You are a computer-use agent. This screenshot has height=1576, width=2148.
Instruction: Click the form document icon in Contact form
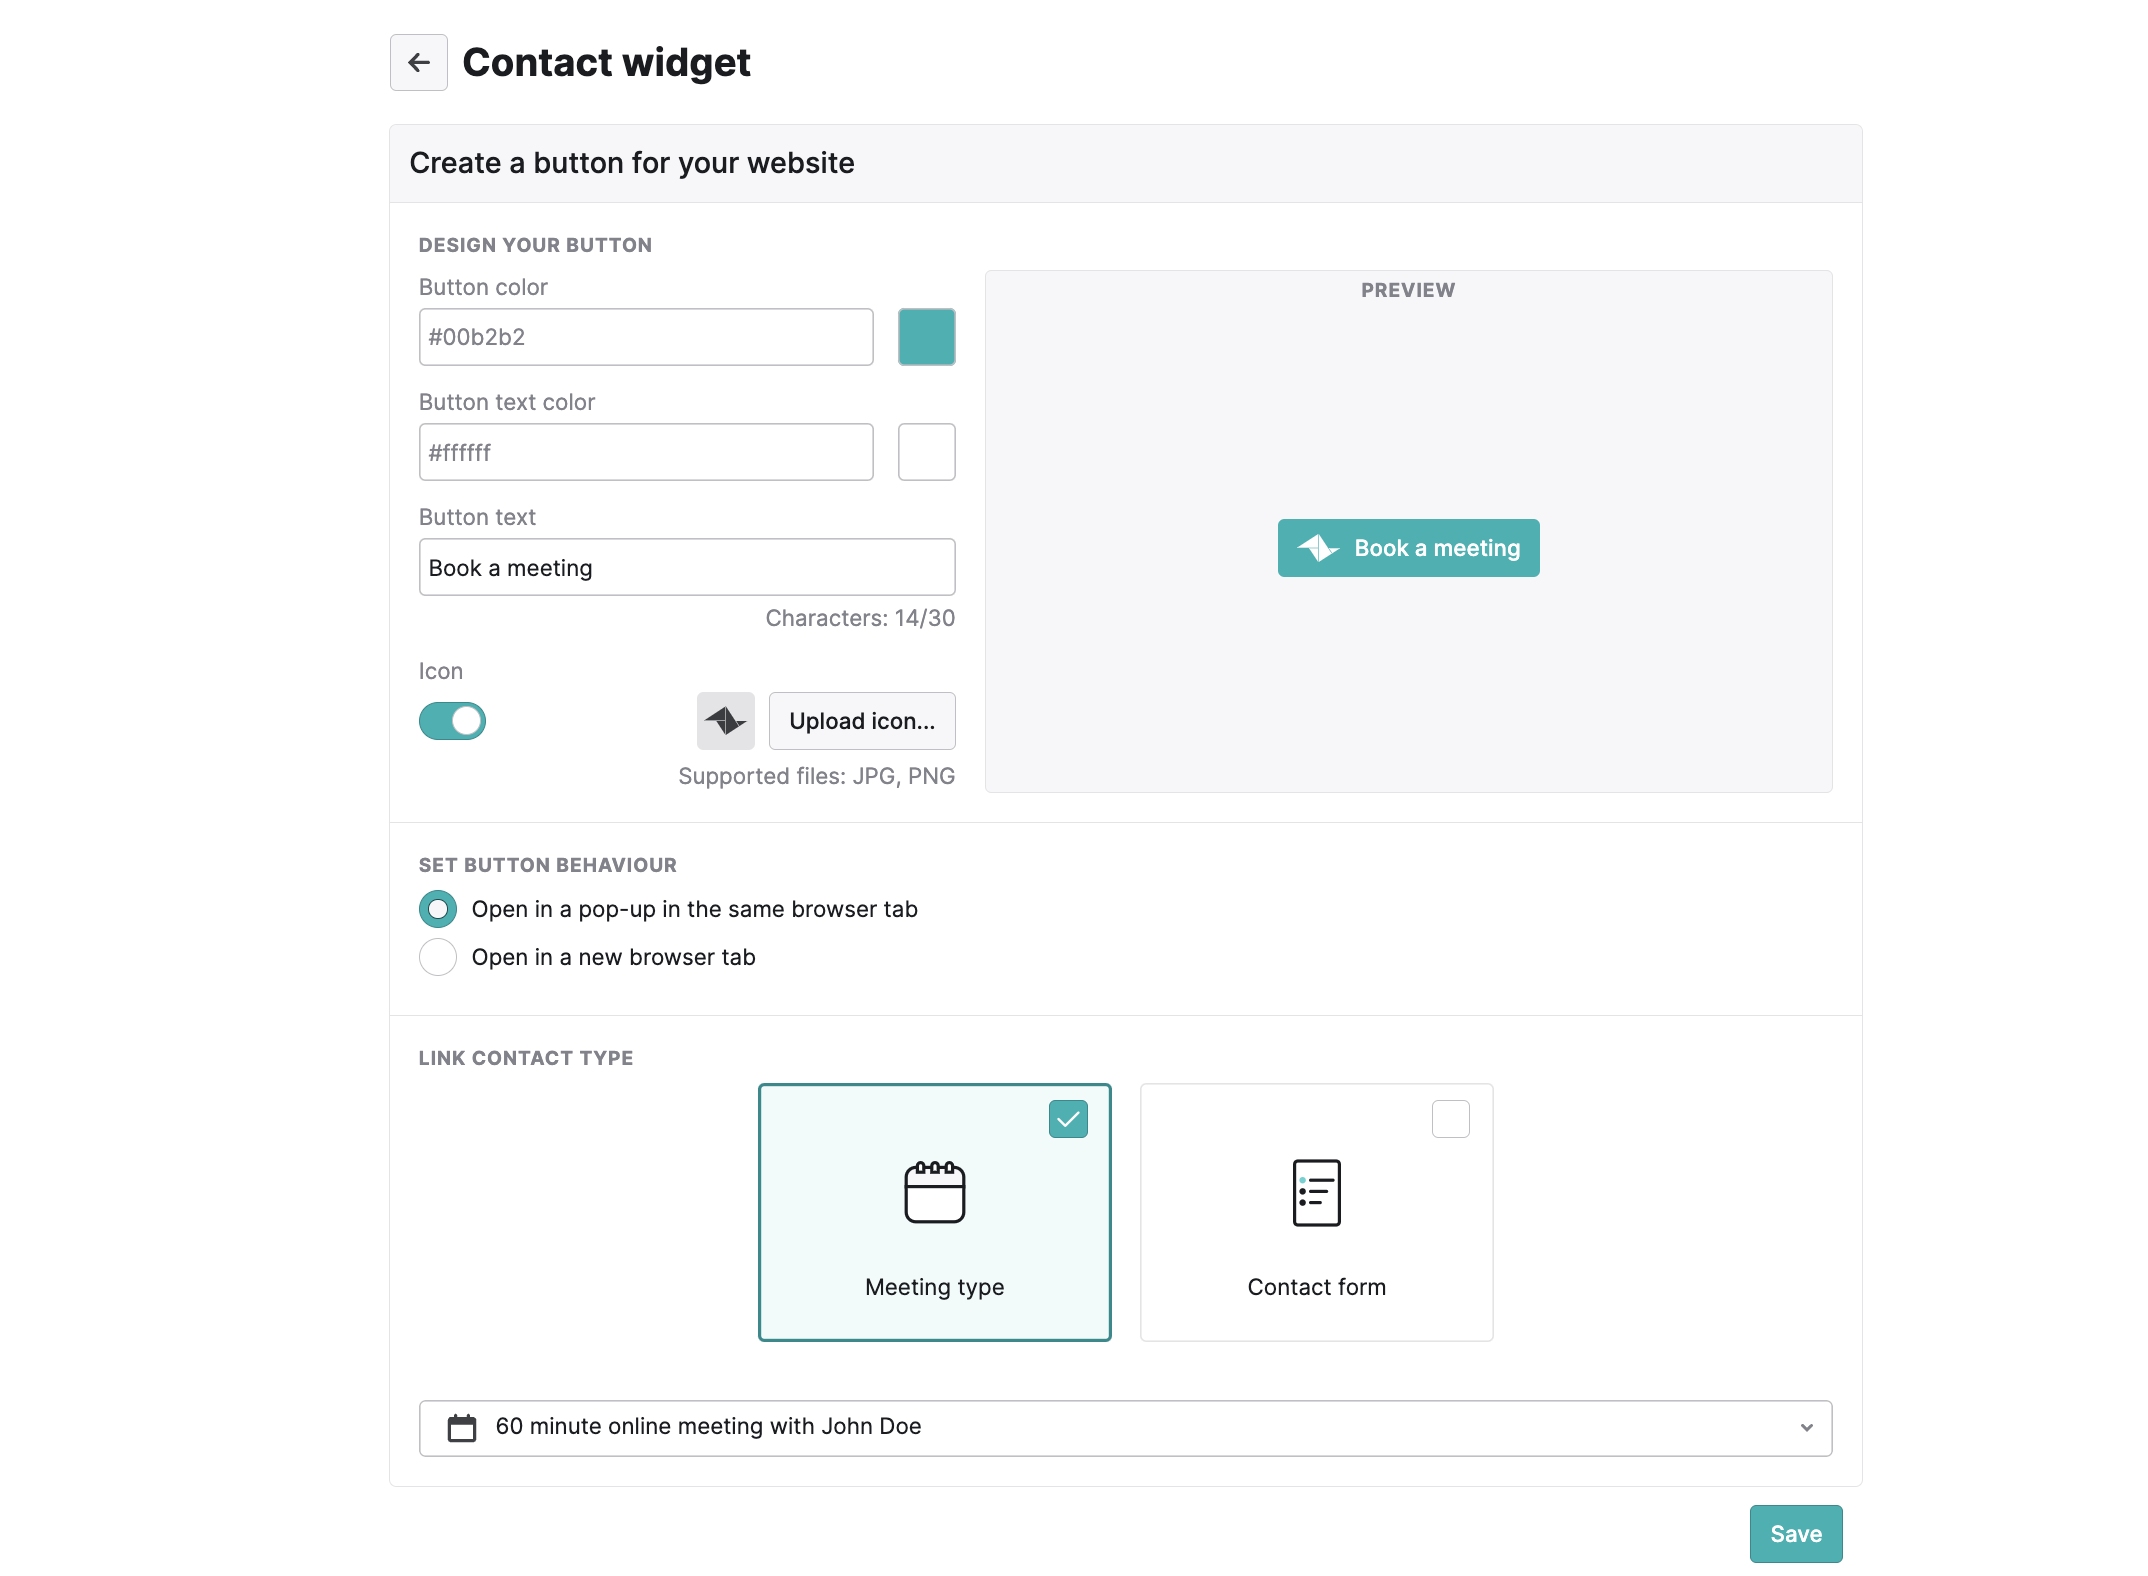[x=1316, y=1192]
